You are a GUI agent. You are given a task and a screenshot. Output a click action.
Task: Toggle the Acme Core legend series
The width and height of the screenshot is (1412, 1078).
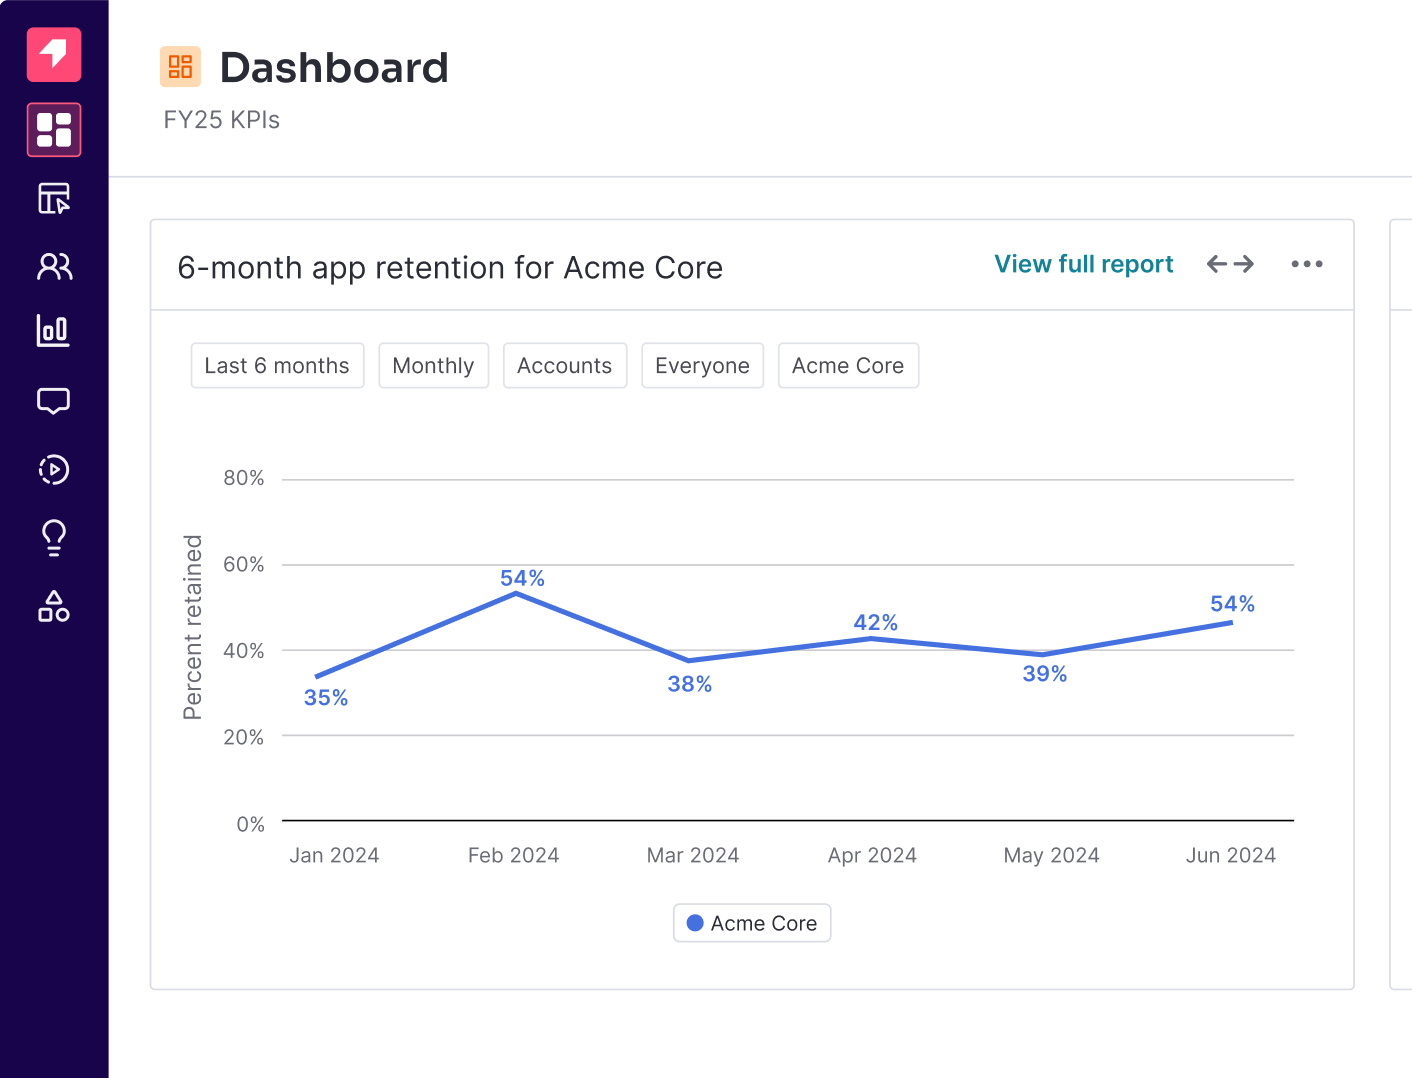pyautogui.click(x=752, y=923)
